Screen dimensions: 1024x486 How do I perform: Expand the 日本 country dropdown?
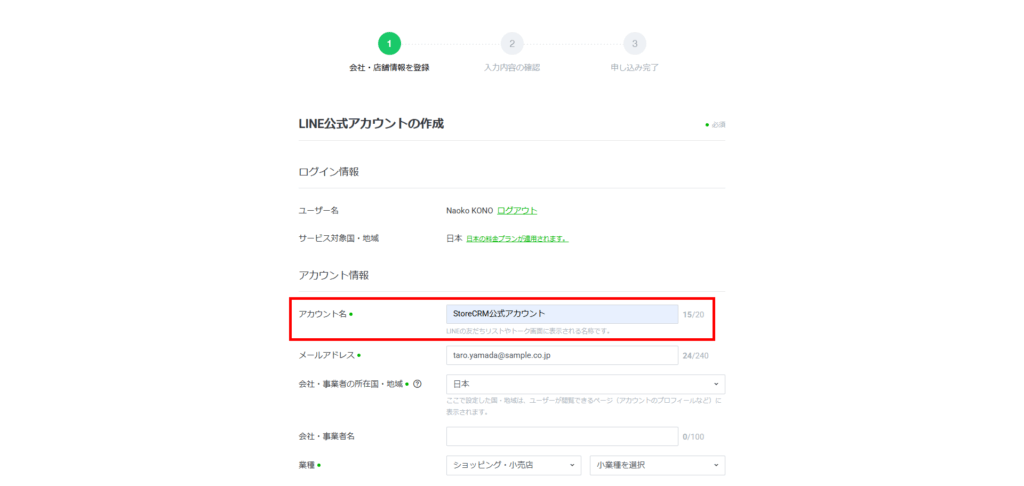[585, 384]
